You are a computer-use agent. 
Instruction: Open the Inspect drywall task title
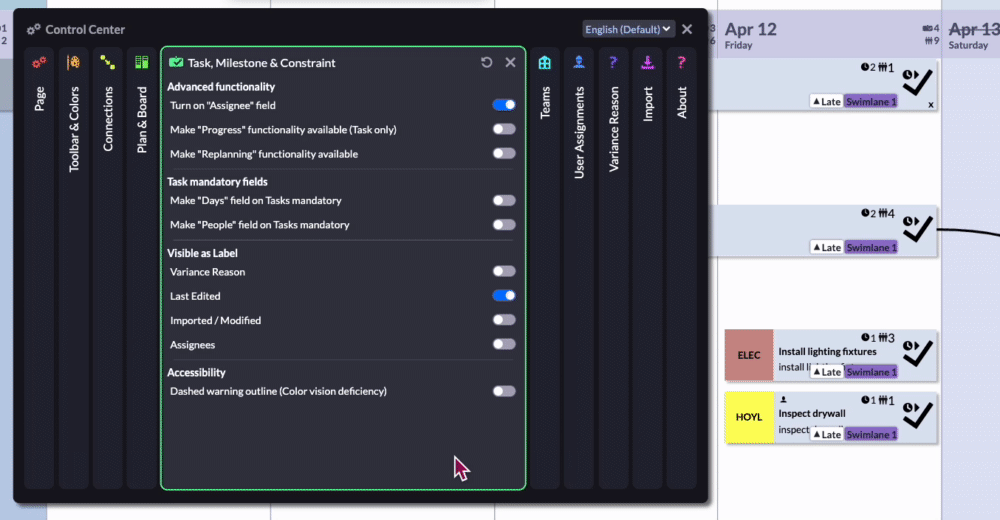812,413
